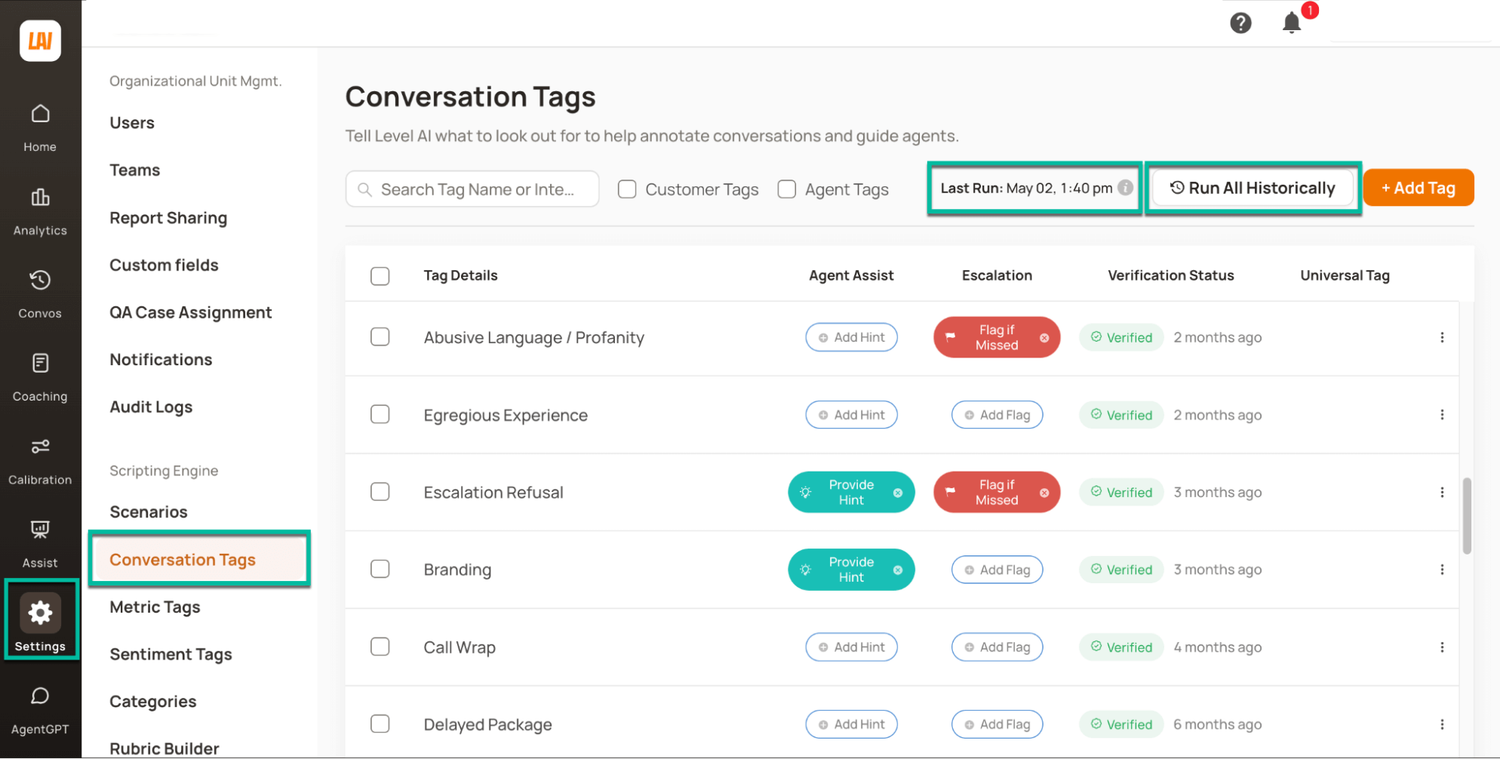1500x759 pixels.
Task: Open the Coaching clipboard icon
Action: (40, 363)
